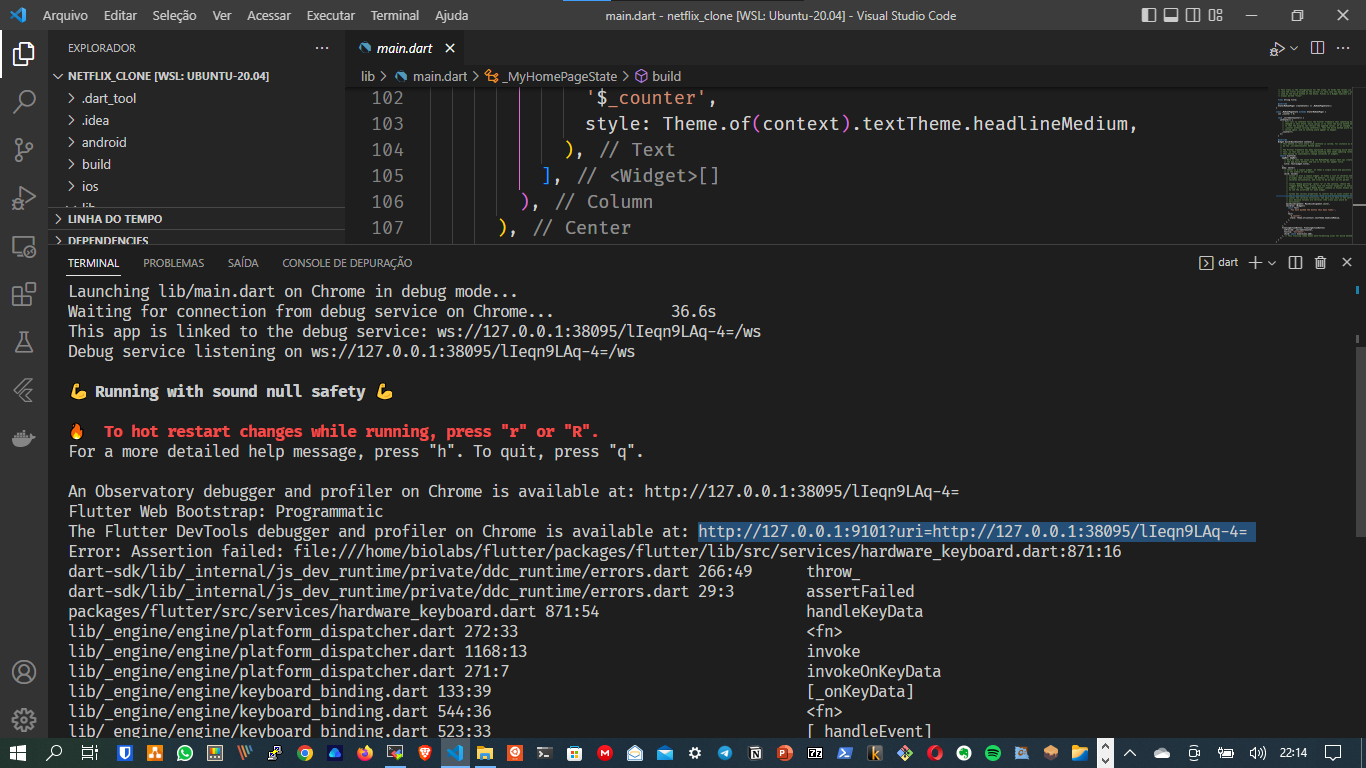
Task: Open the Arquivo menu
Action: click(65, 16)
